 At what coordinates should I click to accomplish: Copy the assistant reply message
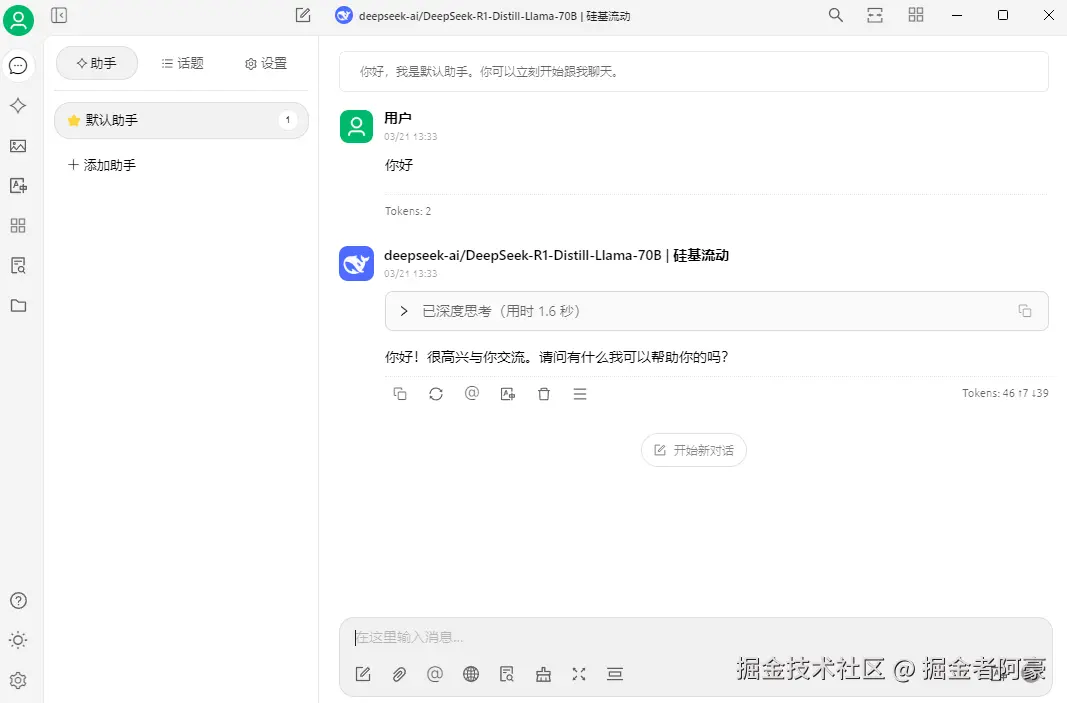coord(400,393)
